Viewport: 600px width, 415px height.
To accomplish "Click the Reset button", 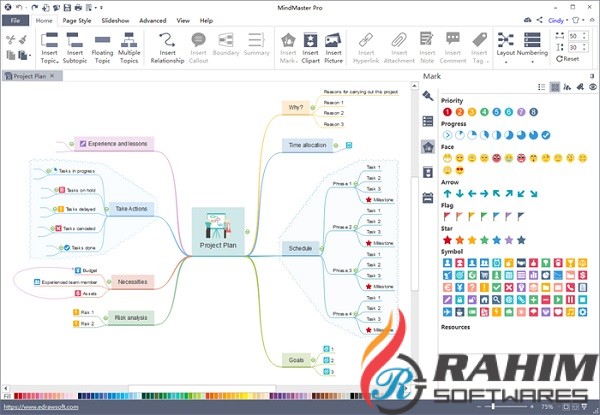I will 567,59.
